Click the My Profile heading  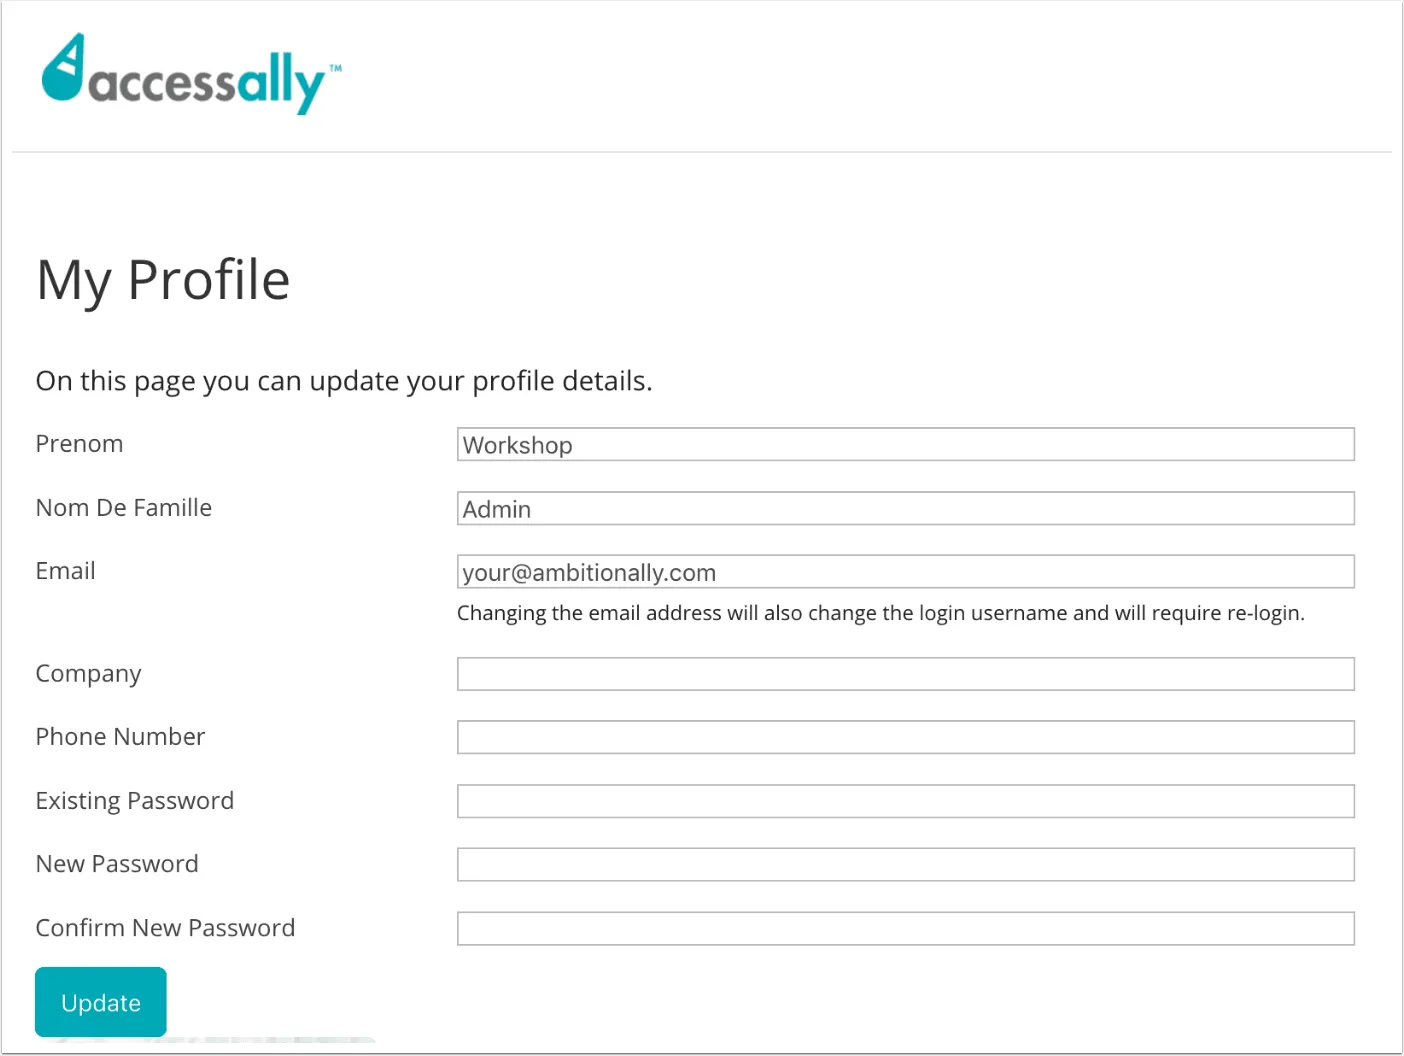pos(163,280)
